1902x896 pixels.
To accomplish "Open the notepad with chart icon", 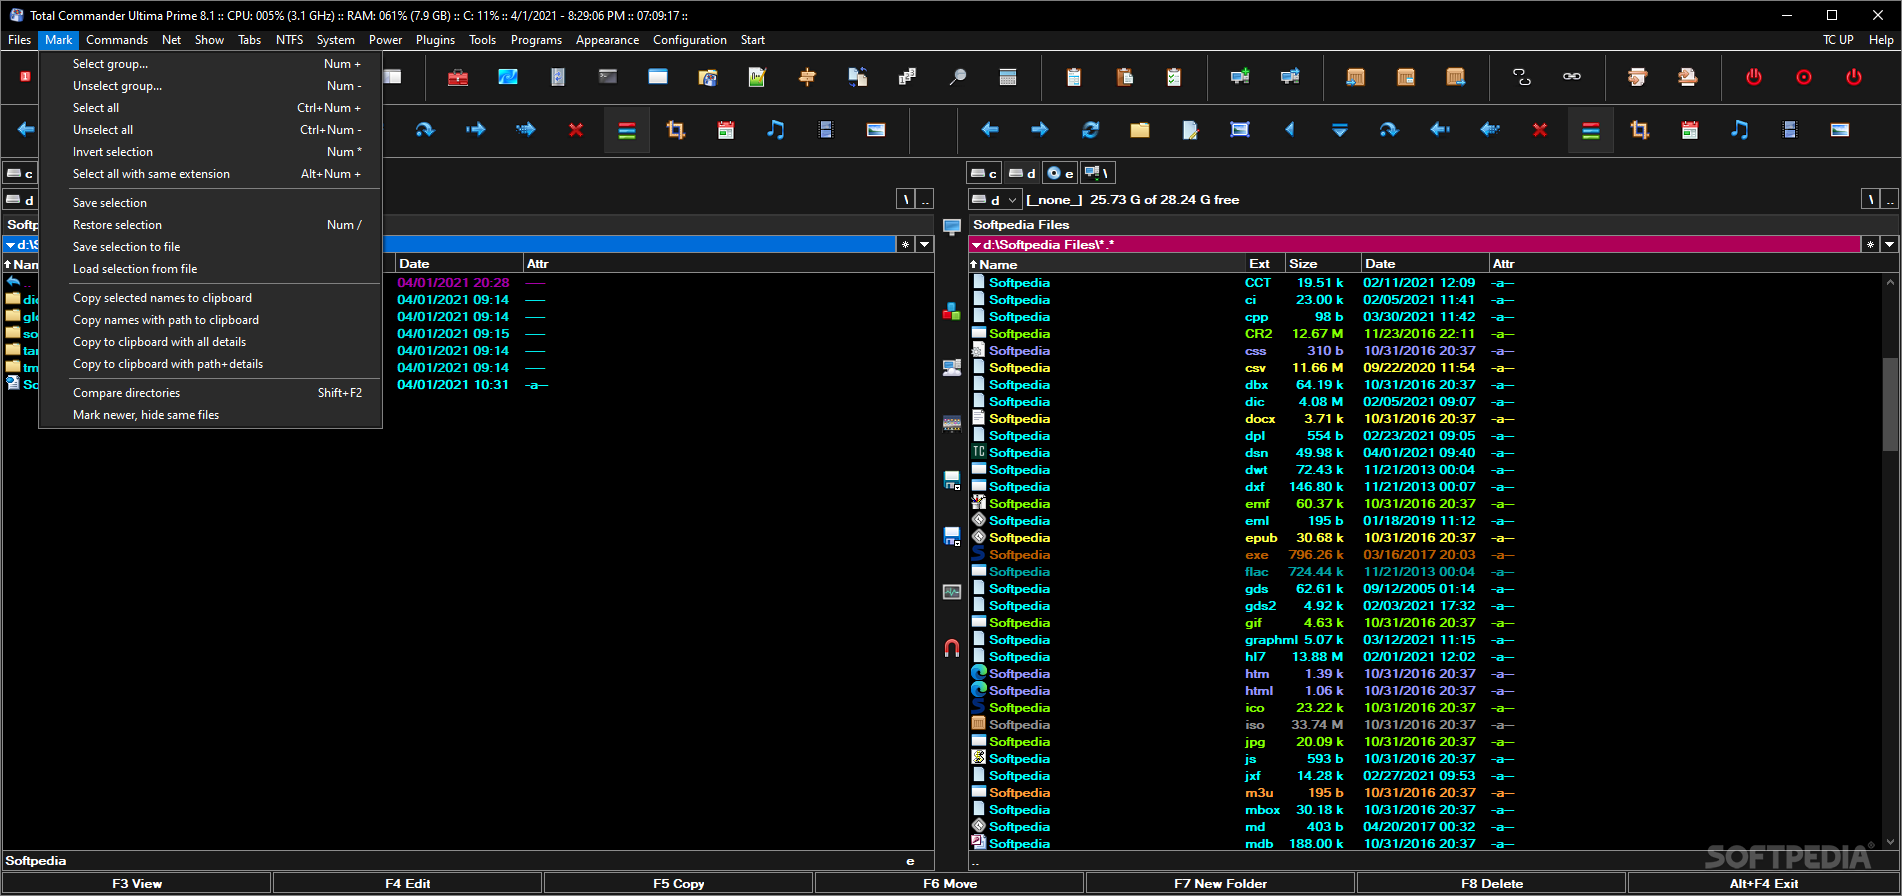I will (x=758, y=77).
